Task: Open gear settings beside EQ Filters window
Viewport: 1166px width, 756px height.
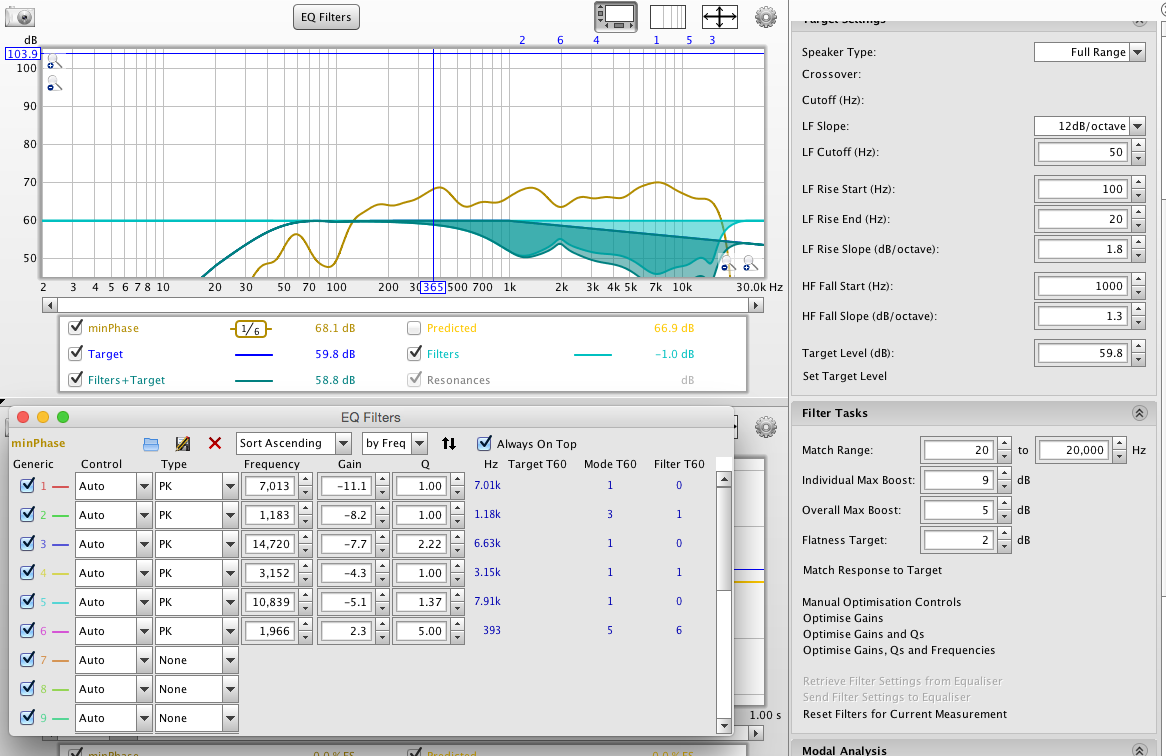Action: (x=765, y=427)
